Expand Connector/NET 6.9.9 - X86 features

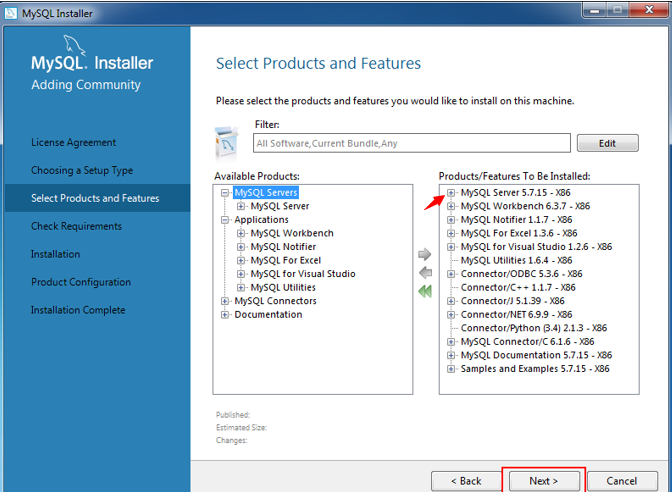tap(450, 315)
